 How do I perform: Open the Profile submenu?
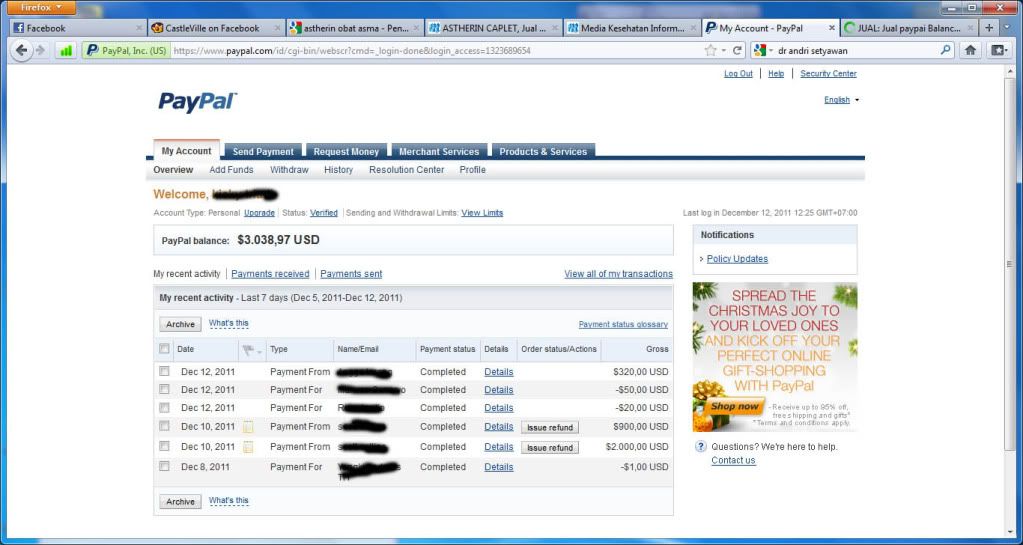coord(472,170)
